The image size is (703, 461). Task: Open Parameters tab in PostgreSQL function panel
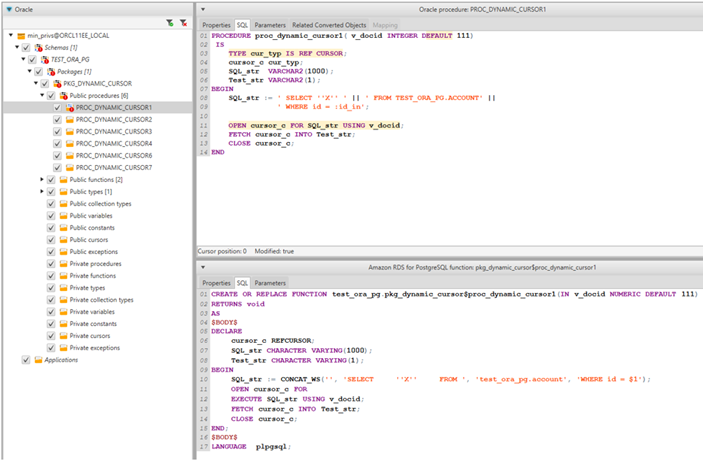[268, 283]
